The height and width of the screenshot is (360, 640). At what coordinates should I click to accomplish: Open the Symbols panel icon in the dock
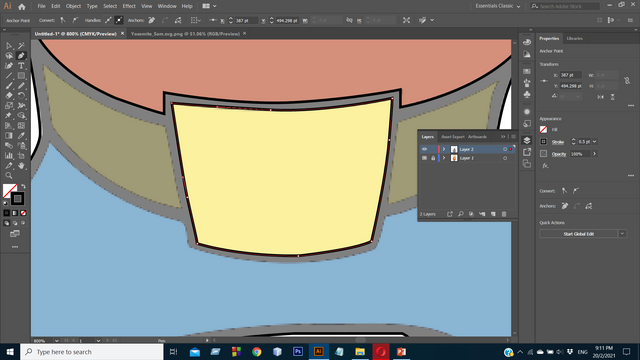[x=527, y=94]
